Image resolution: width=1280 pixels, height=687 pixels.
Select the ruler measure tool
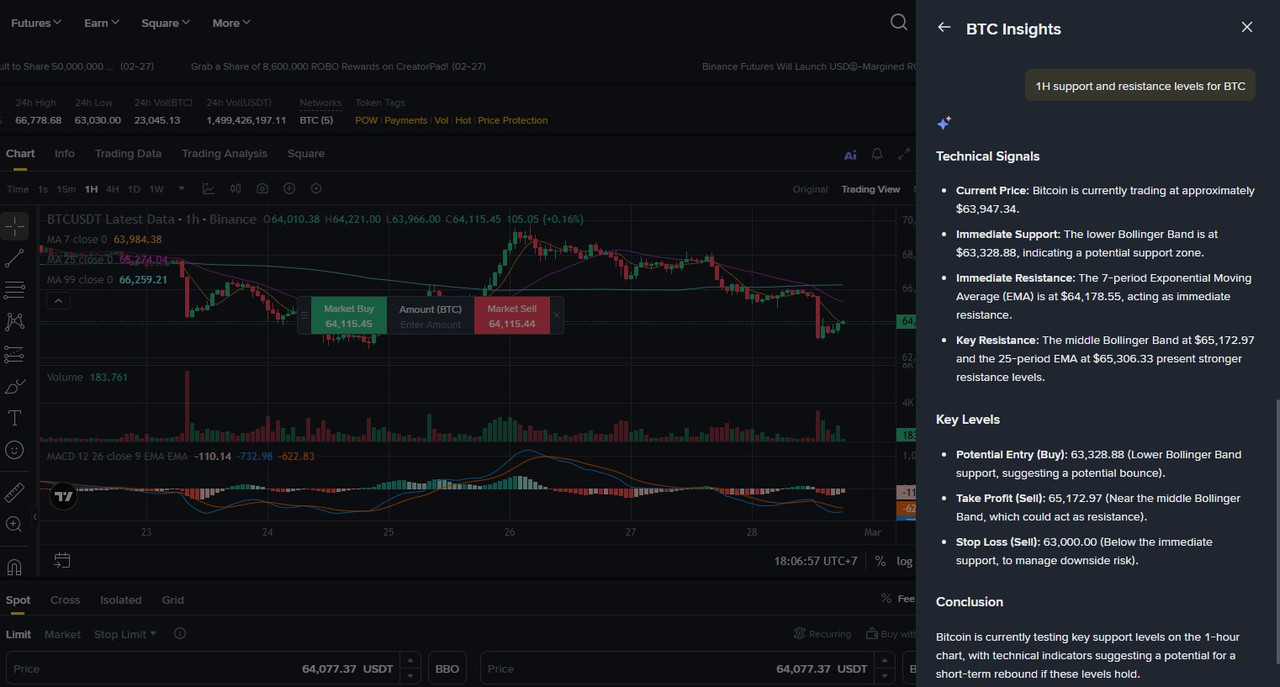(14, 492)
